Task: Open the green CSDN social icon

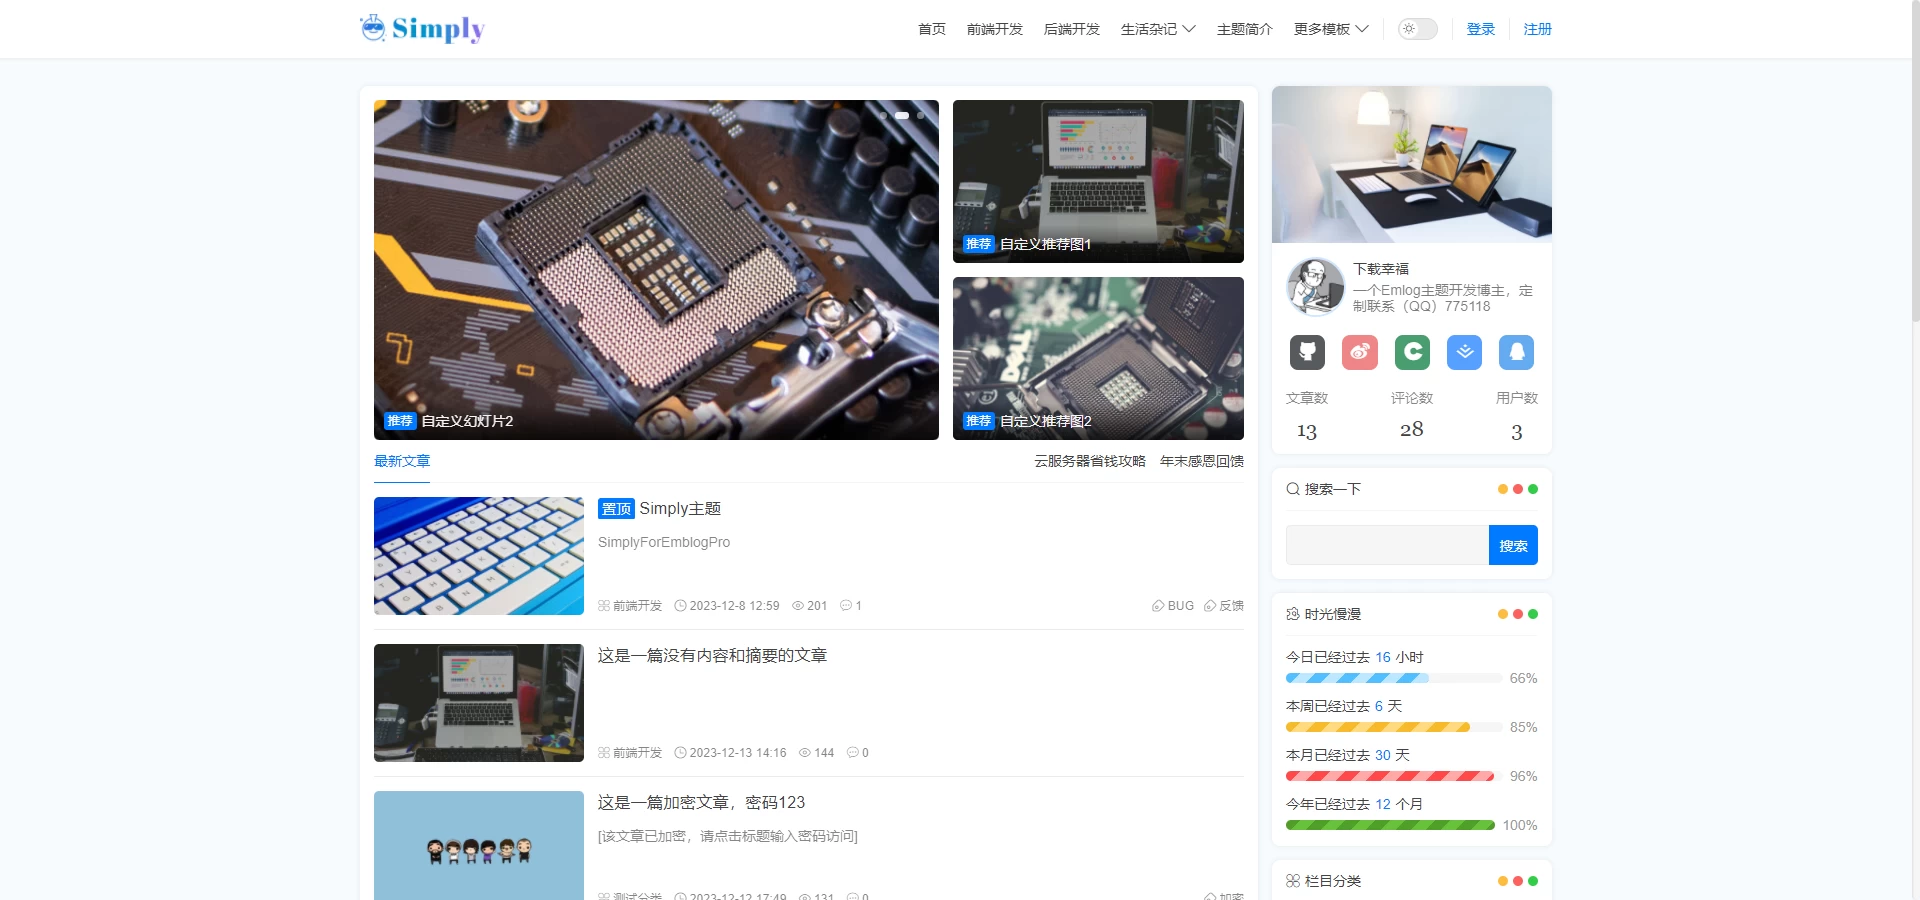Action: tap(1412, 352)
